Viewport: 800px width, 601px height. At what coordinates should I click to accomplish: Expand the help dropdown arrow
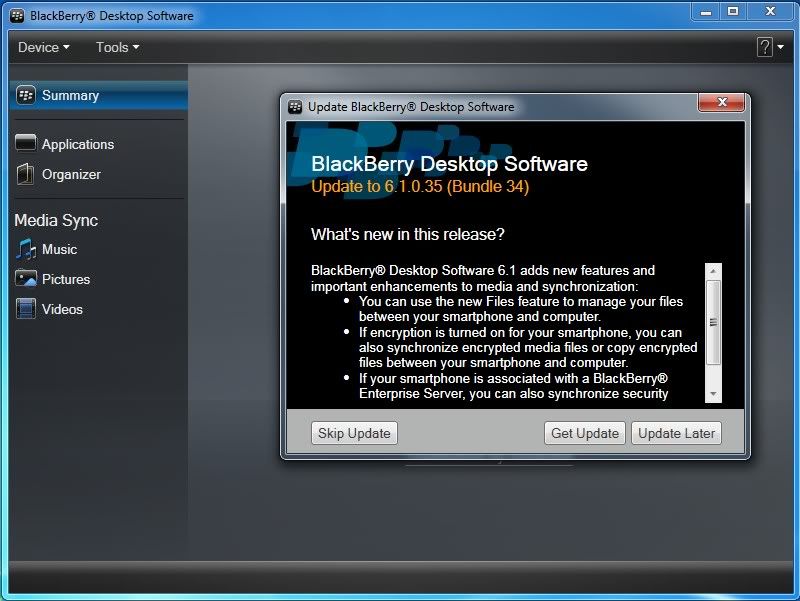point(781,47)
